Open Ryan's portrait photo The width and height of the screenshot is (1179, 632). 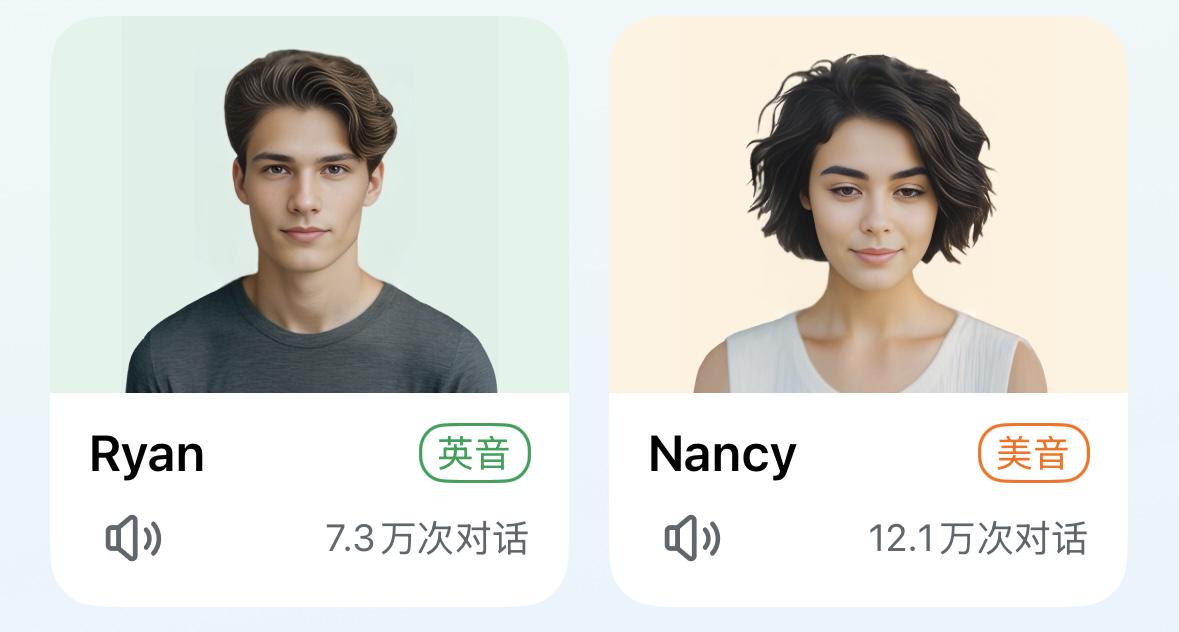309,204
